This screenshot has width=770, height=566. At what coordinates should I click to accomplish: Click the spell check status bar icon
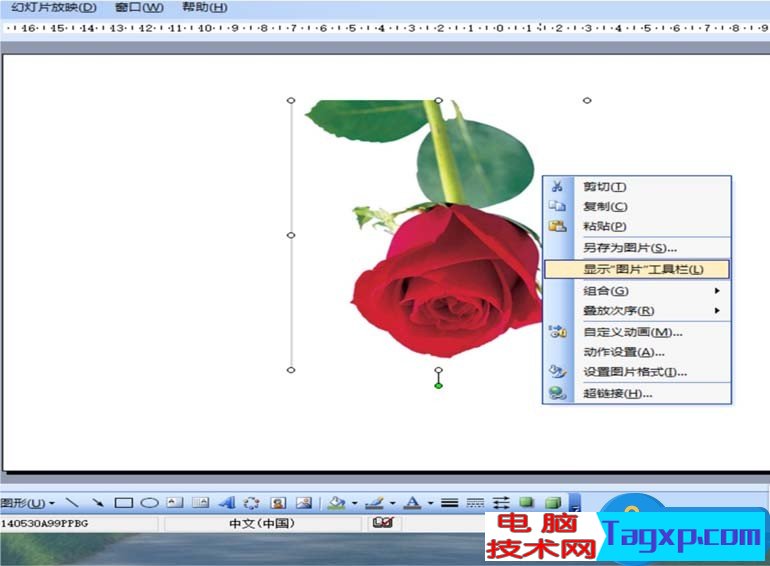[x=381, y=523]
